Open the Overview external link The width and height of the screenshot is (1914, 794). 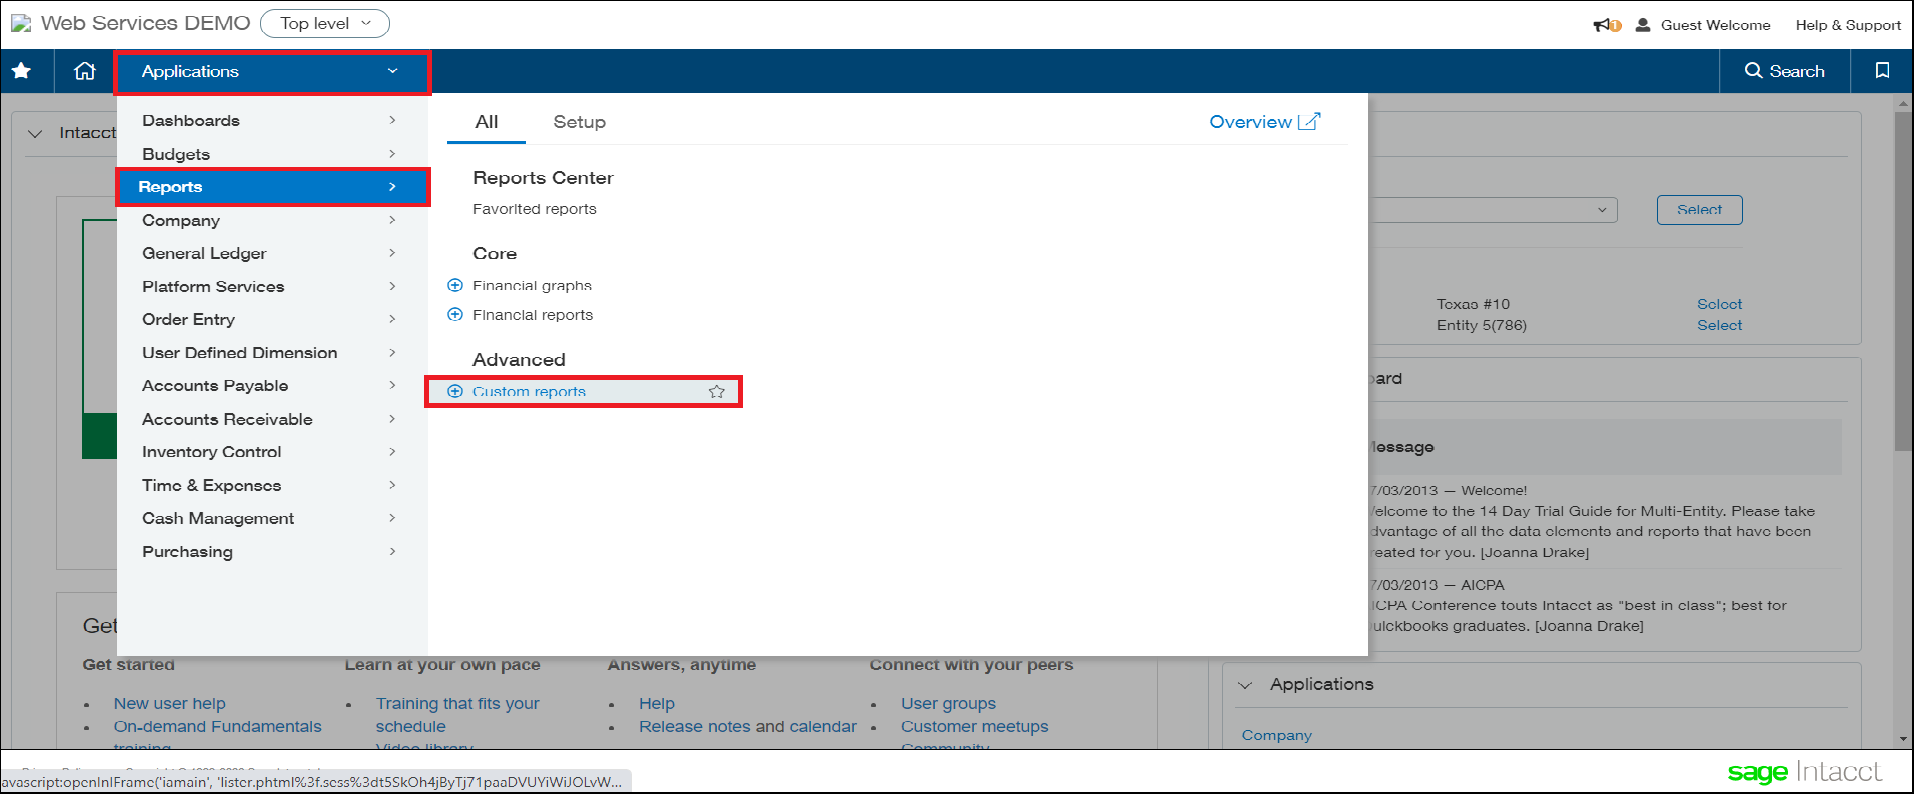click(x=1265, y=122)
